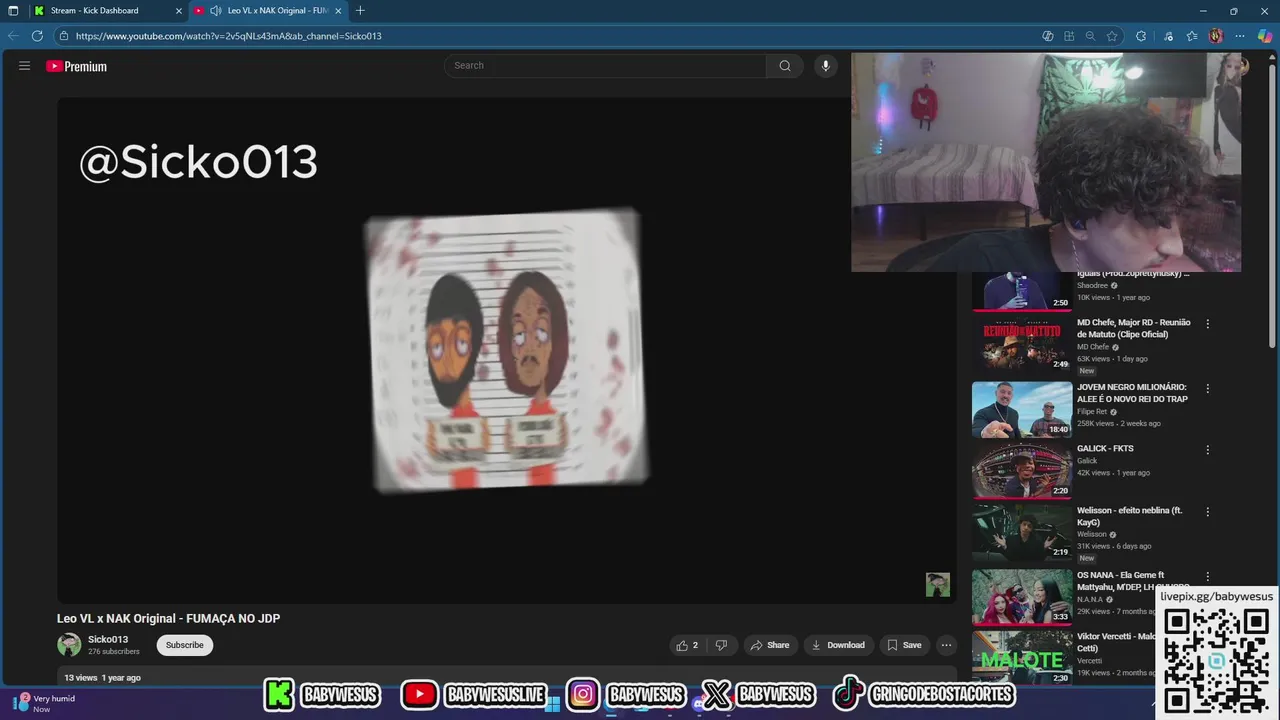Screen dimensions: 1280x720
Task: Play OS NANA Ela Geme thumbnail
Action: click(1022, 597)
